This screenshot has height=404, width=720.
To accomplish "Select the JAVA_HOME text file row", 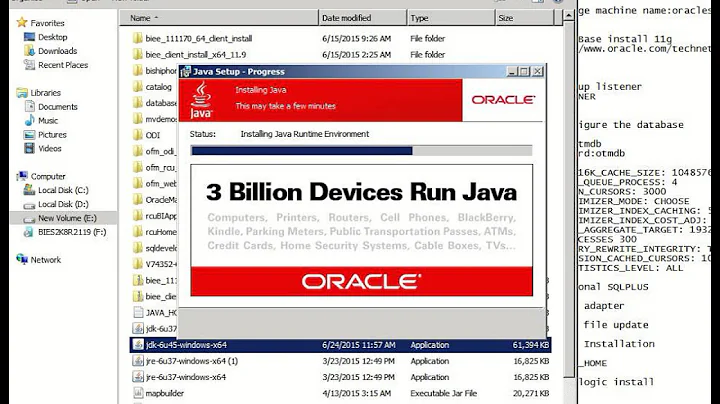I will pyautogui.click(x=154, y=312).
